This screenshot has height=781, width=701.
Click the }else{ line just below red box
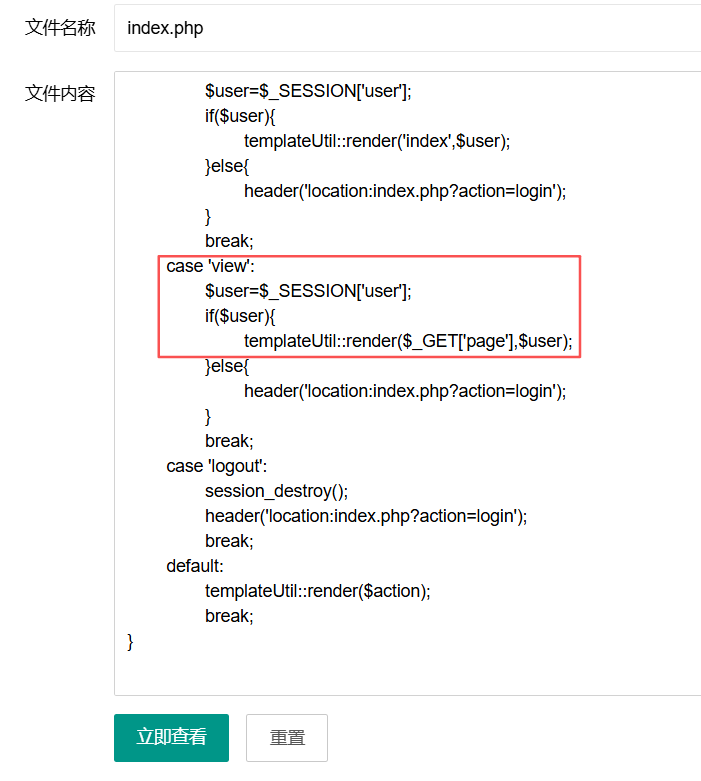click(x=227, y=366)
